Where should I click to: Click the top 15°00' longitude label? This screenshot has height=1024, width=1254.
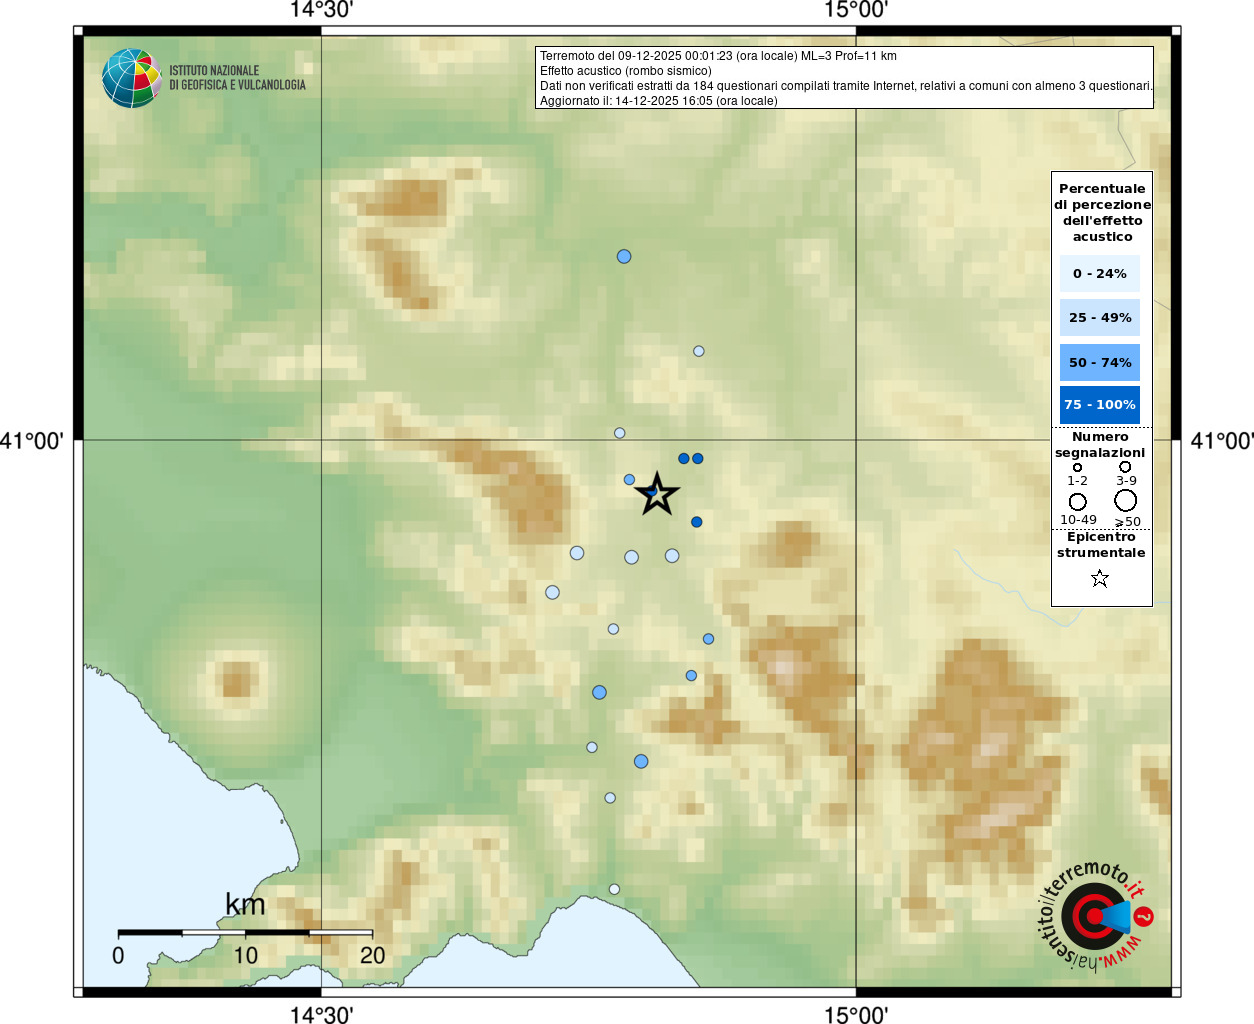coord(856,10)
